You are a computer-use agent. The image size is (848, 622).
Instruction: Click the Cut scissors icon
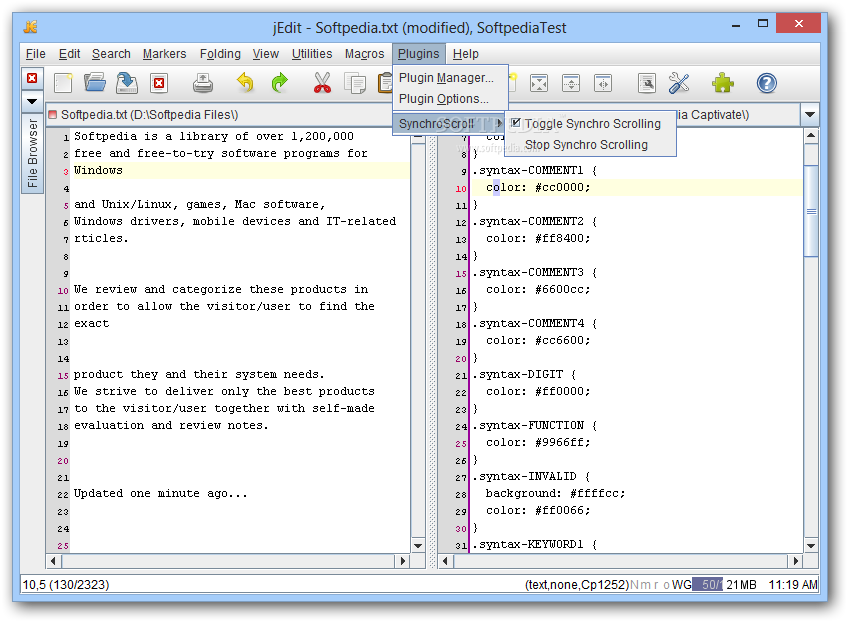click(322, 83)
